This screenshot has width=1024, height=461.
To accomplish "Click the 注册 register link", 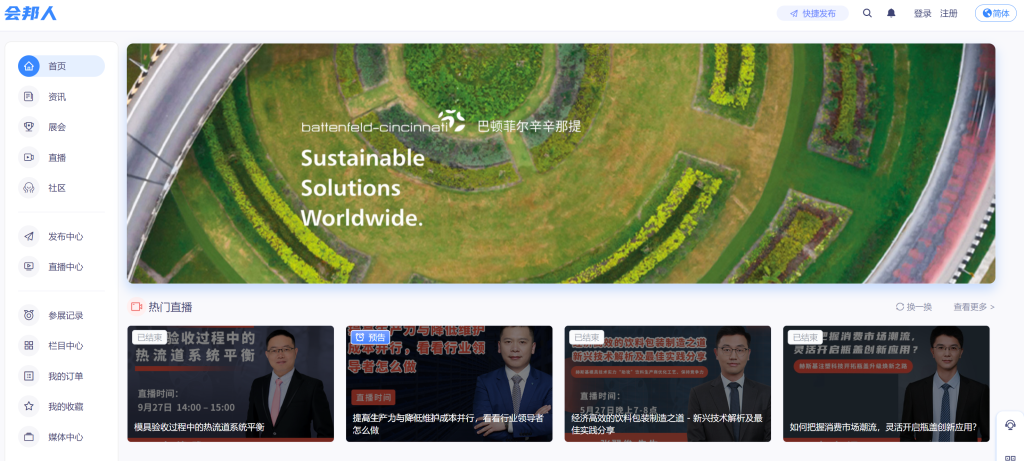I will pyautogui.click(x=948, y=13).
